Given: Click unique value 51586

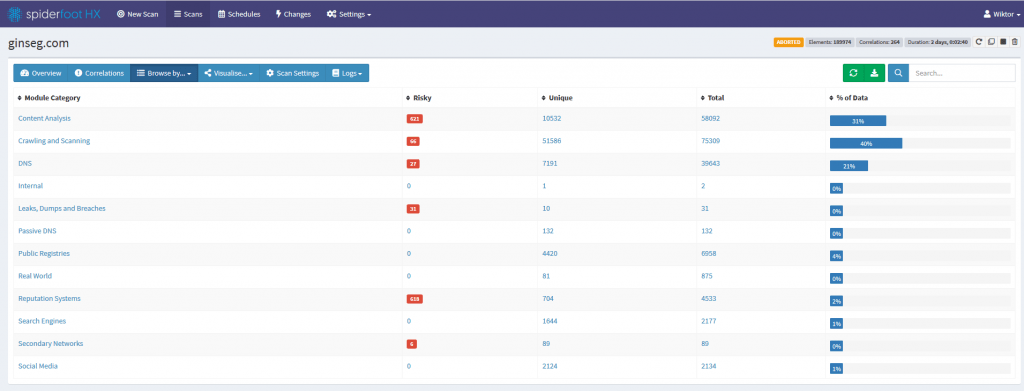Looking at the screenshot, I should click(552, 140).
